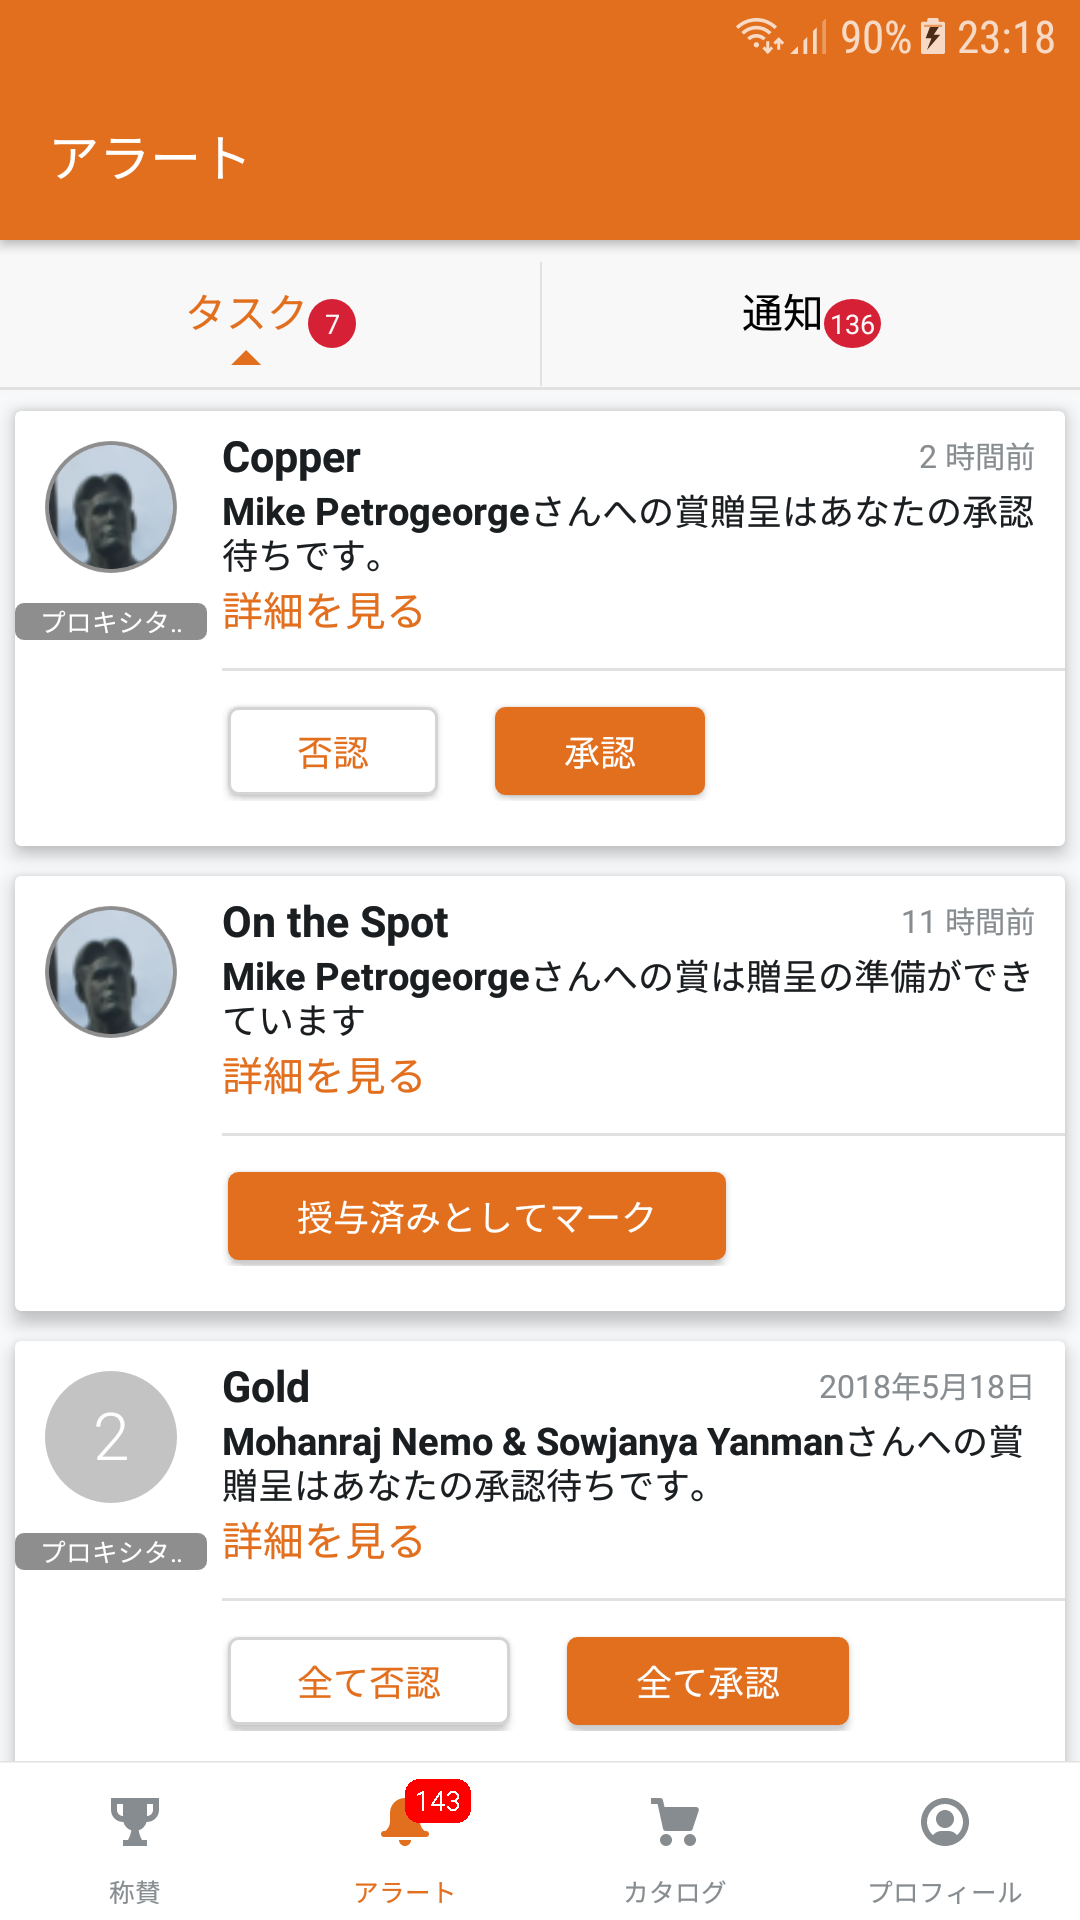Open 詳細を見る for the Copper award

click(323, 611)
